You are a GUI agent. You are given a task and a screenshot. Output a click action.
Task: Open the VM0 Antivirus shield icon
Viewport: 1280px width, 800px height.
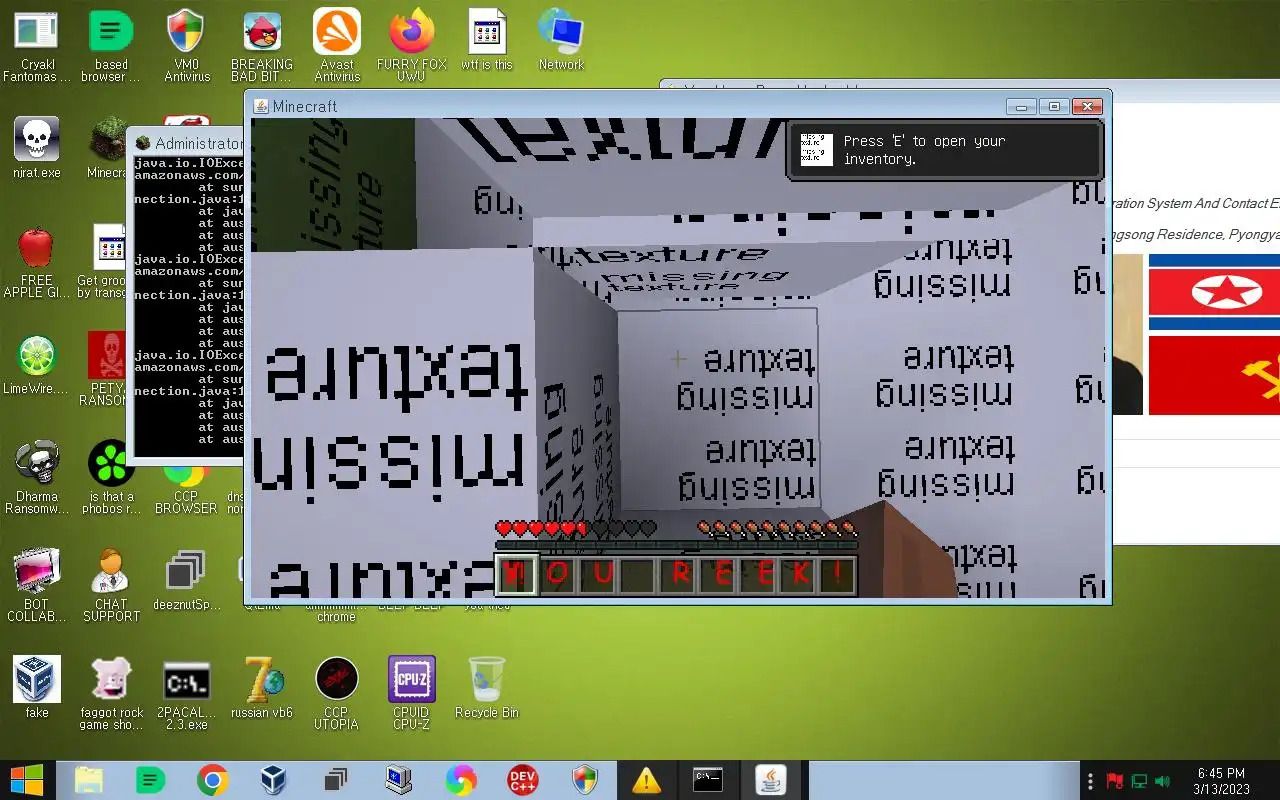186,44
